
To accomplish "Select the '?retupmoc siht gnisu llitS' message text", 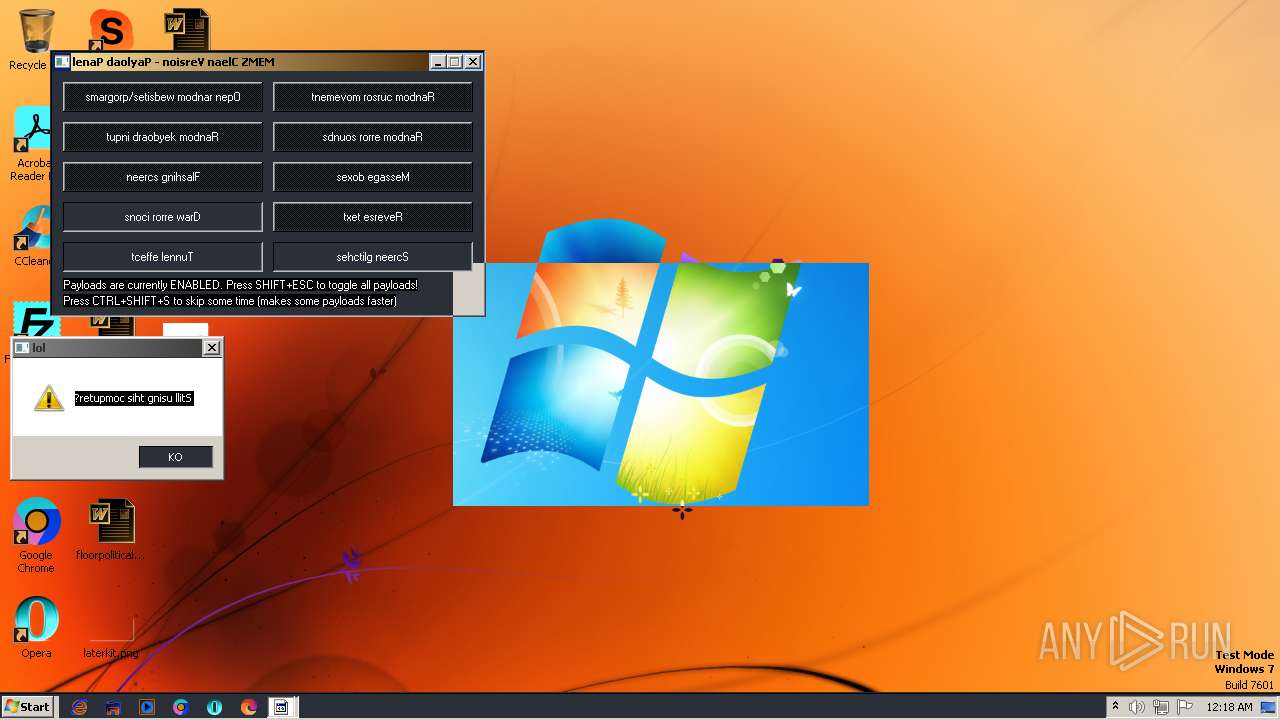I will (x=134, y=398).
